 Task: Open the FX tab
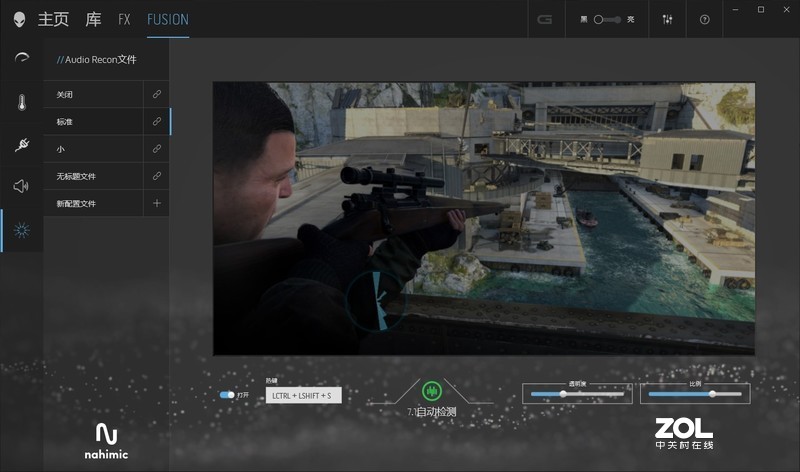tap(124, 19)
